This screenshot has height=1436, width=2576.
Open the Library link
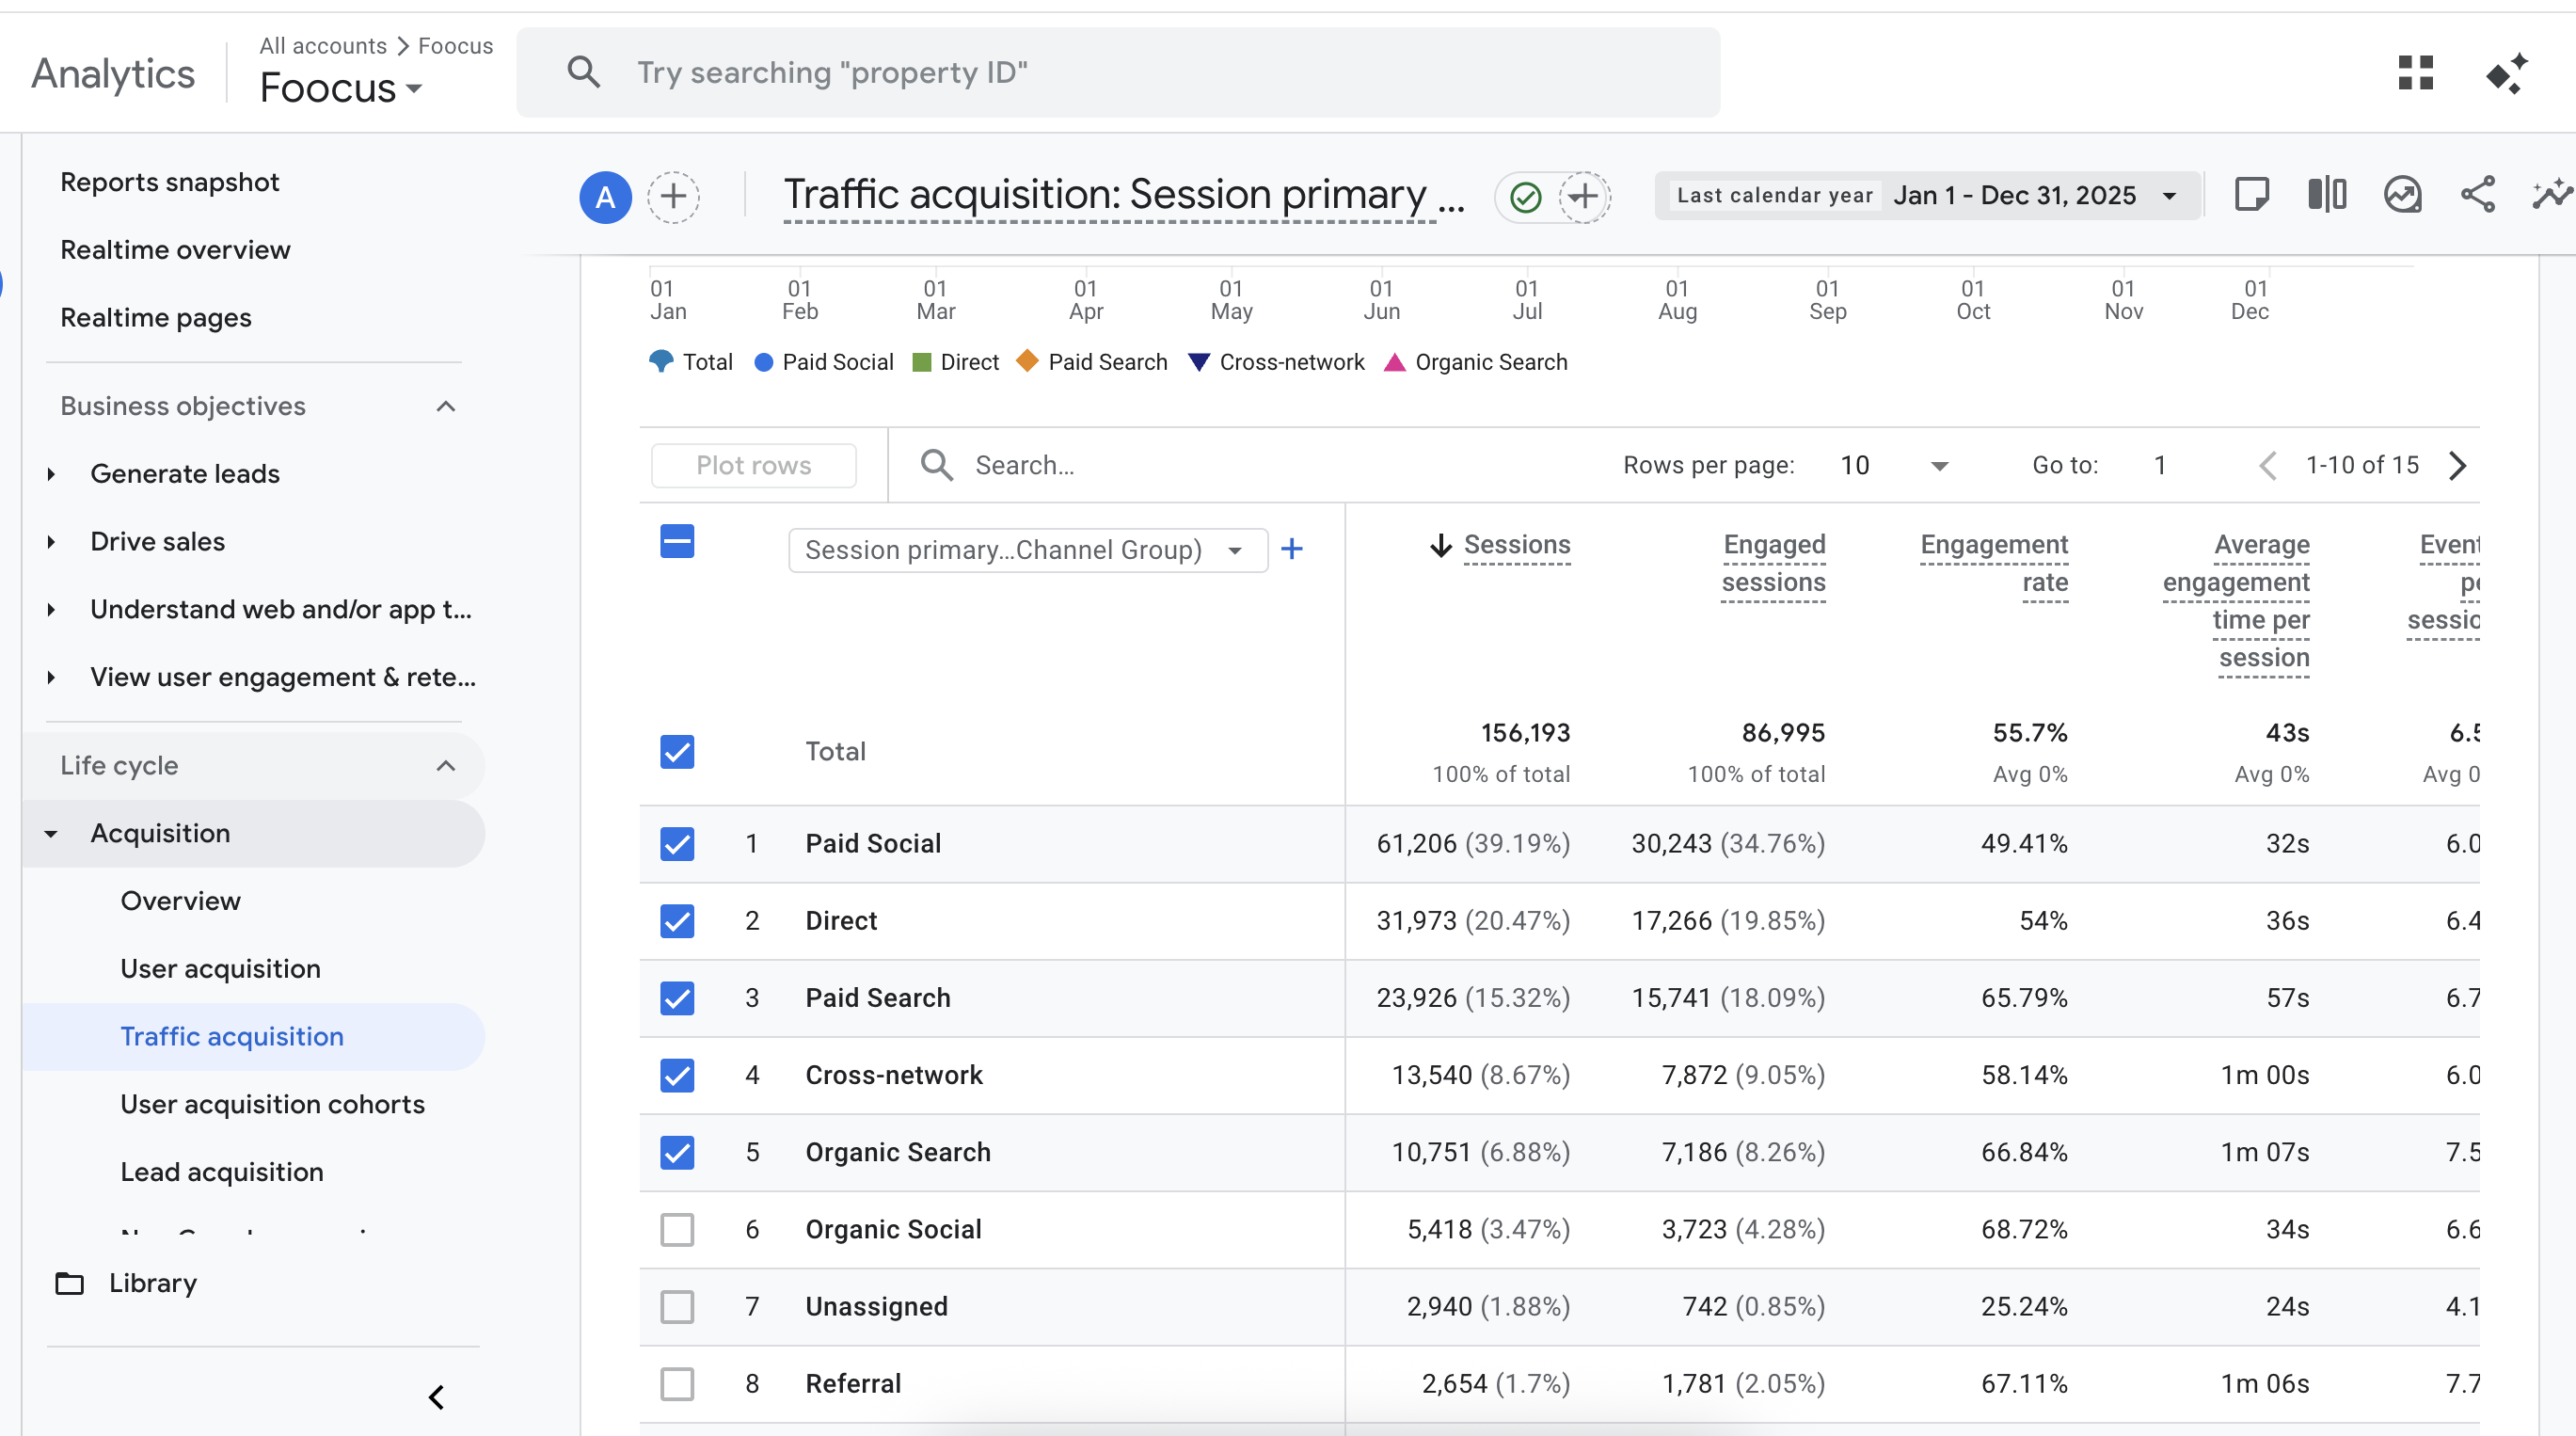(x=152, y=1282)
